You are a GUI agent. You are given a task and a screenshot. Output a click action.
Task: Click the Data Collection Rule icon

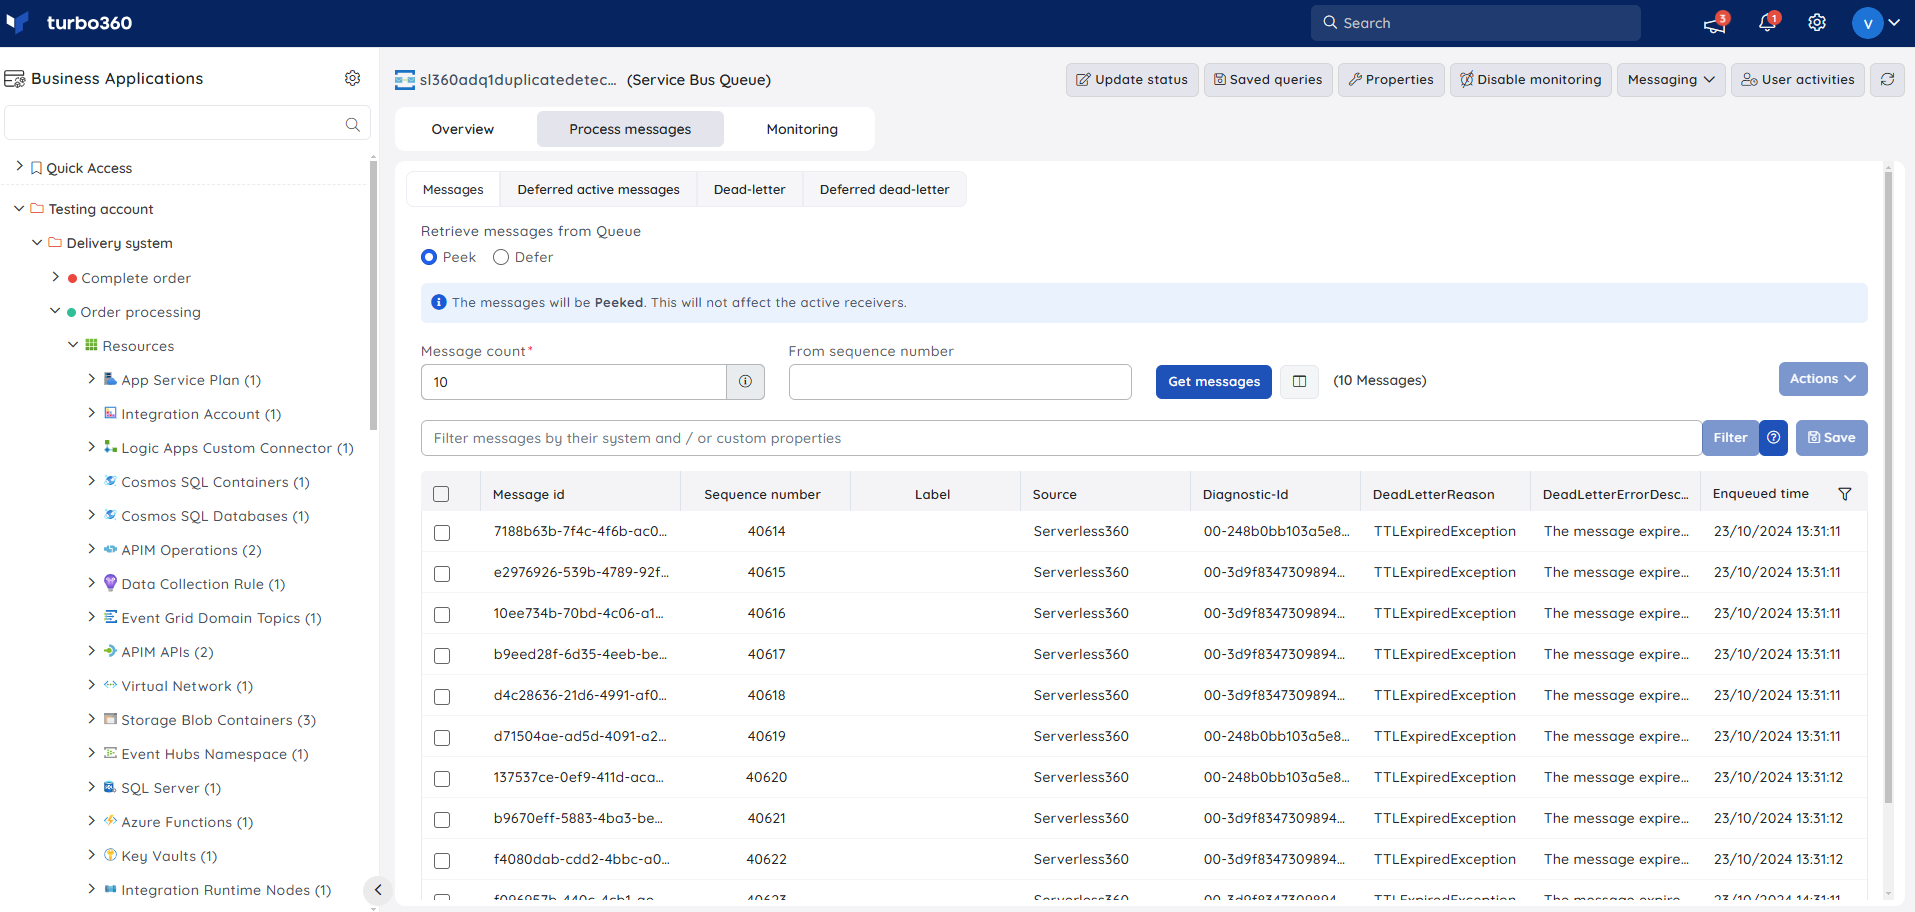click(x=110, y=583)
